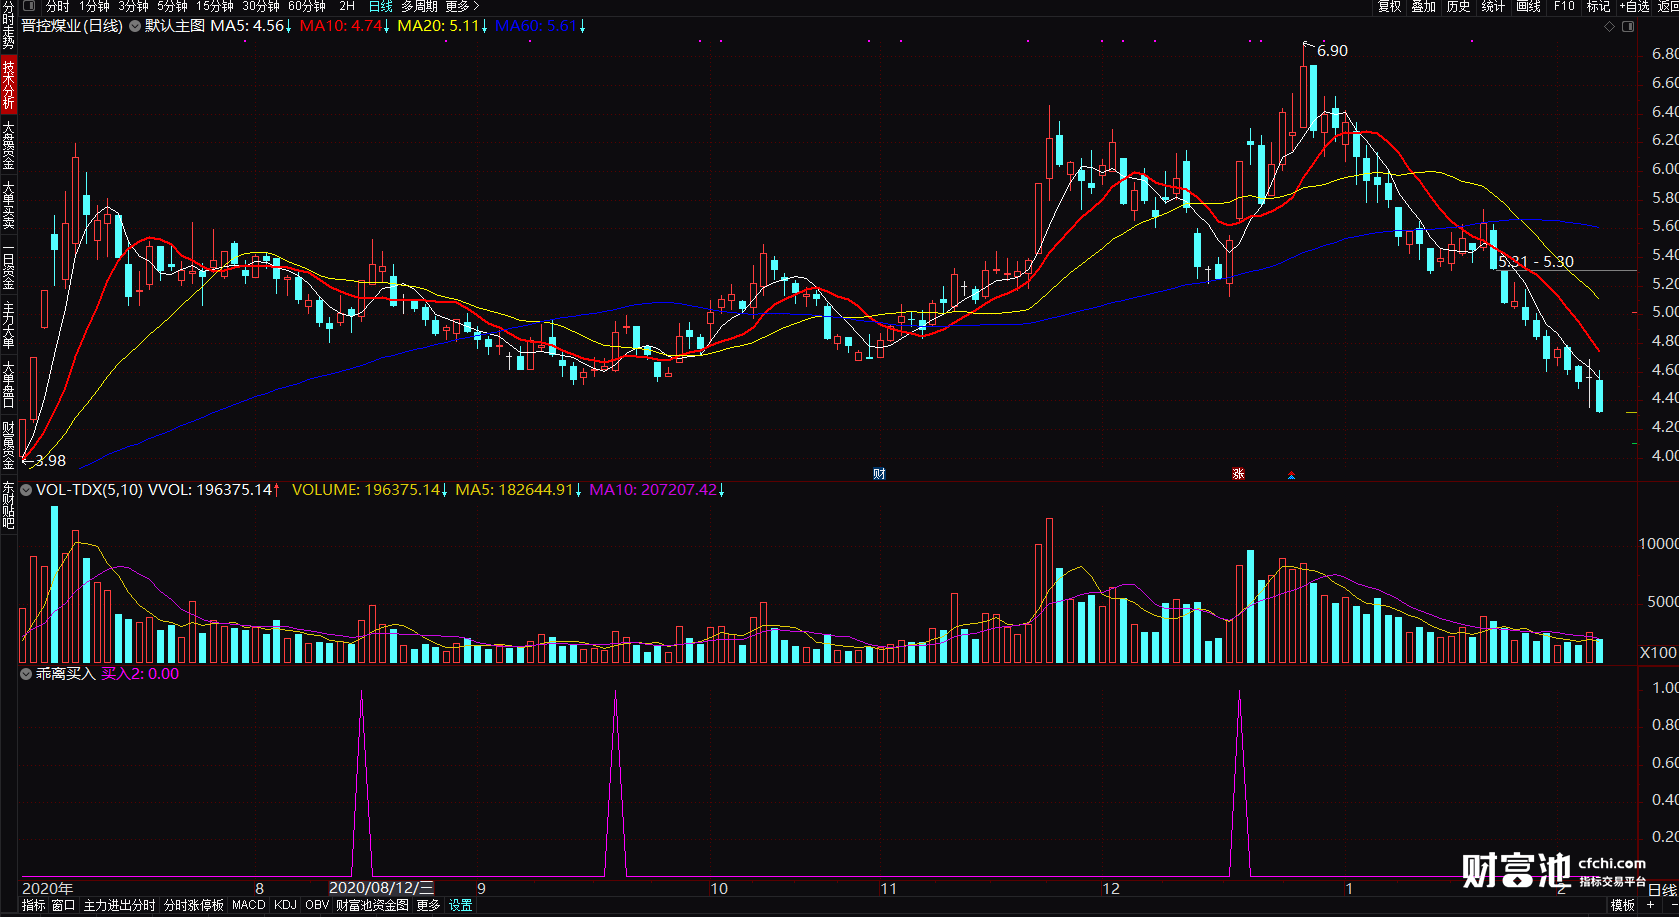1679x917 pixels.
Task: Open 设置 in bottom toolbar
Action: pos(460,905)
